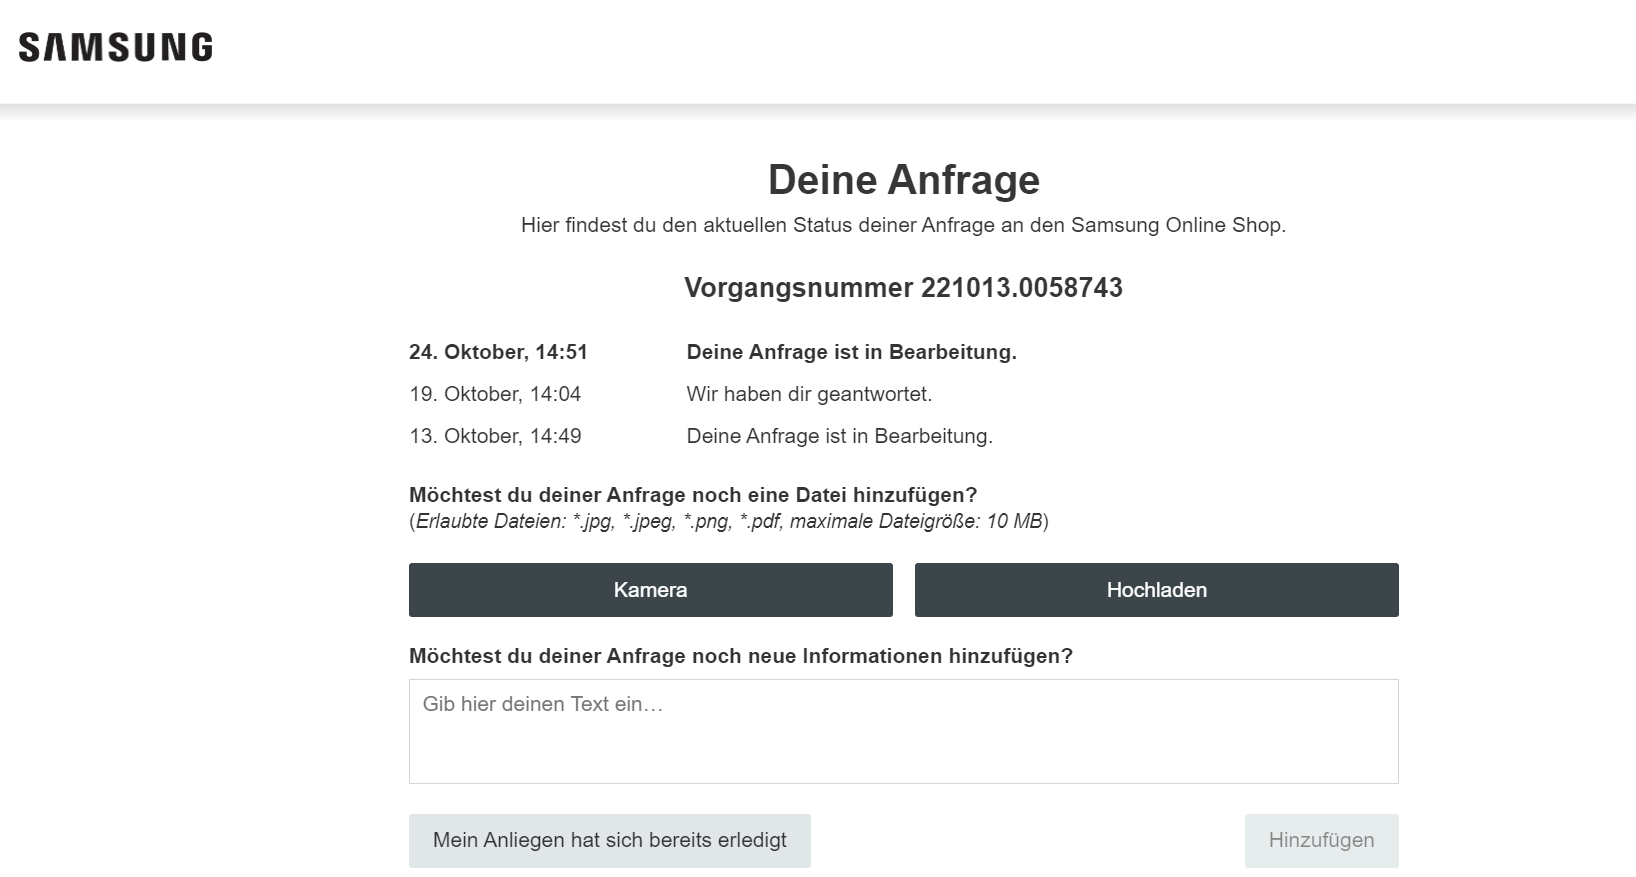Click the Hinzufügen button
Image resolution: width=1636 pixels, height=877 pixels.
[1320, 840]
